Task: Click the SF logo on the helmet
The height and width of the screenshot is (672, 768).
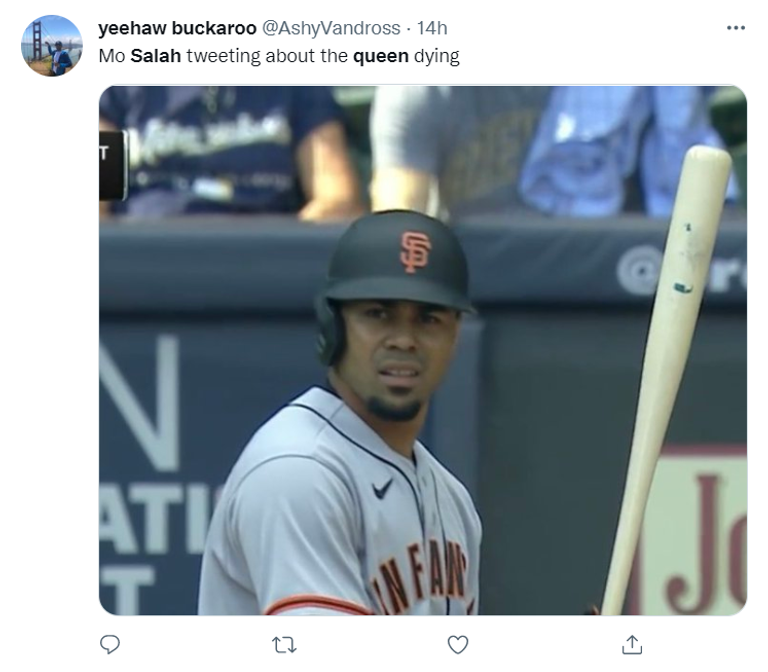Action: click(x=415, y=252)
